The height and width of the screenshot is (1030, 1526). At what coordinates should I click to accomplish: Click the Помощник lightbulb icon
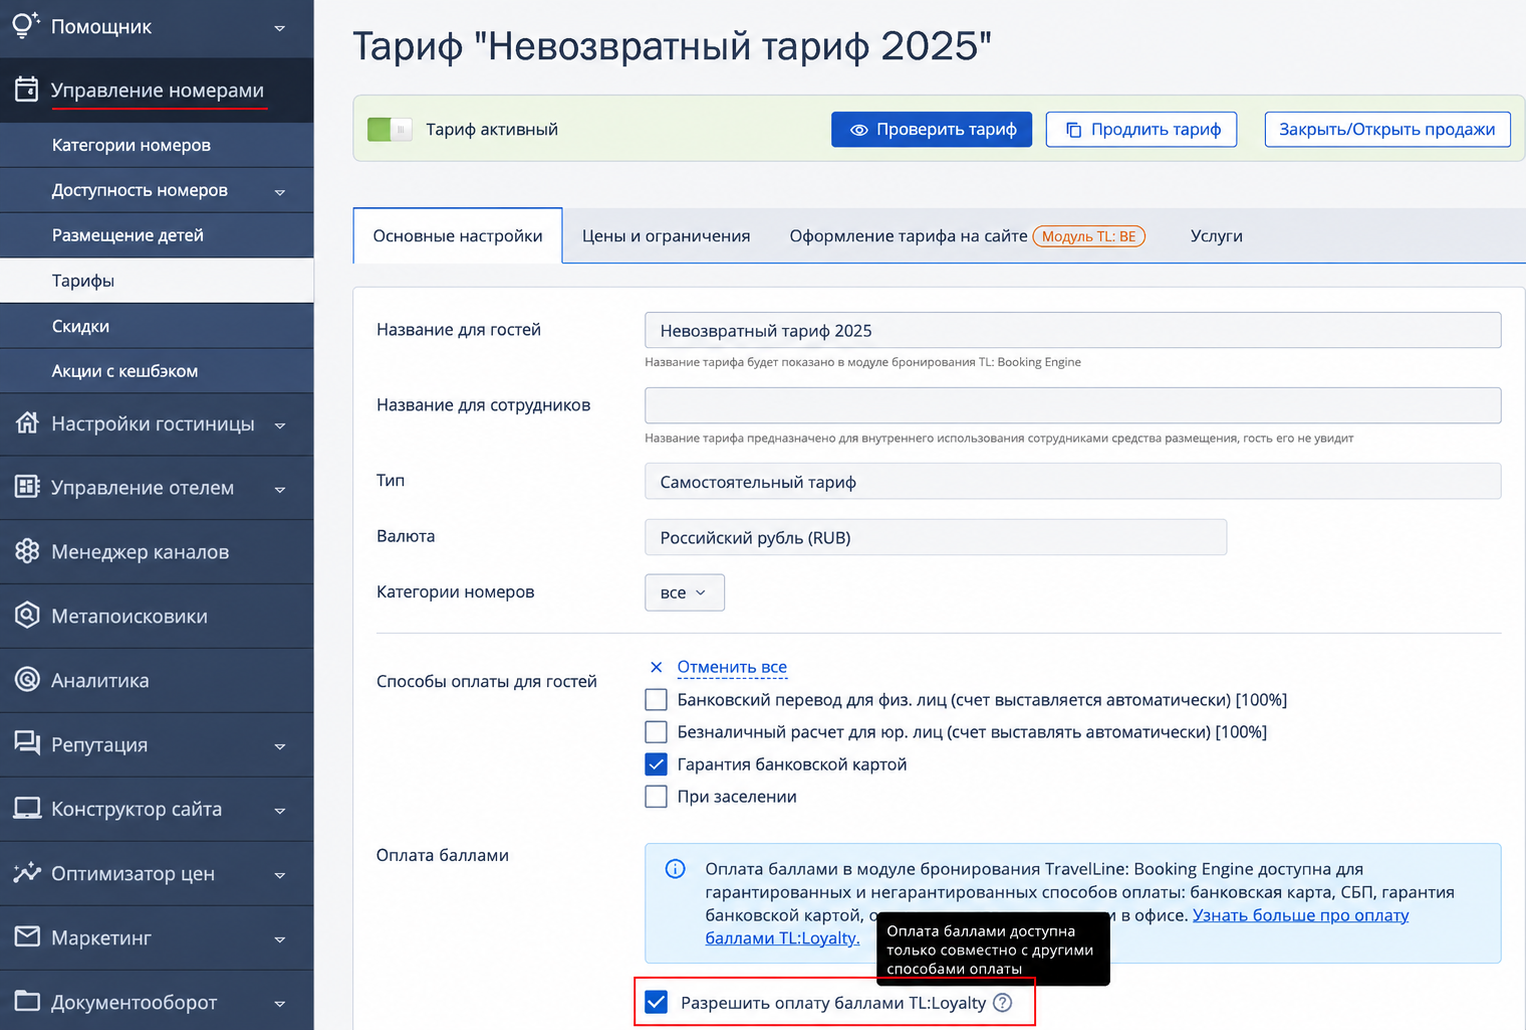26,25
